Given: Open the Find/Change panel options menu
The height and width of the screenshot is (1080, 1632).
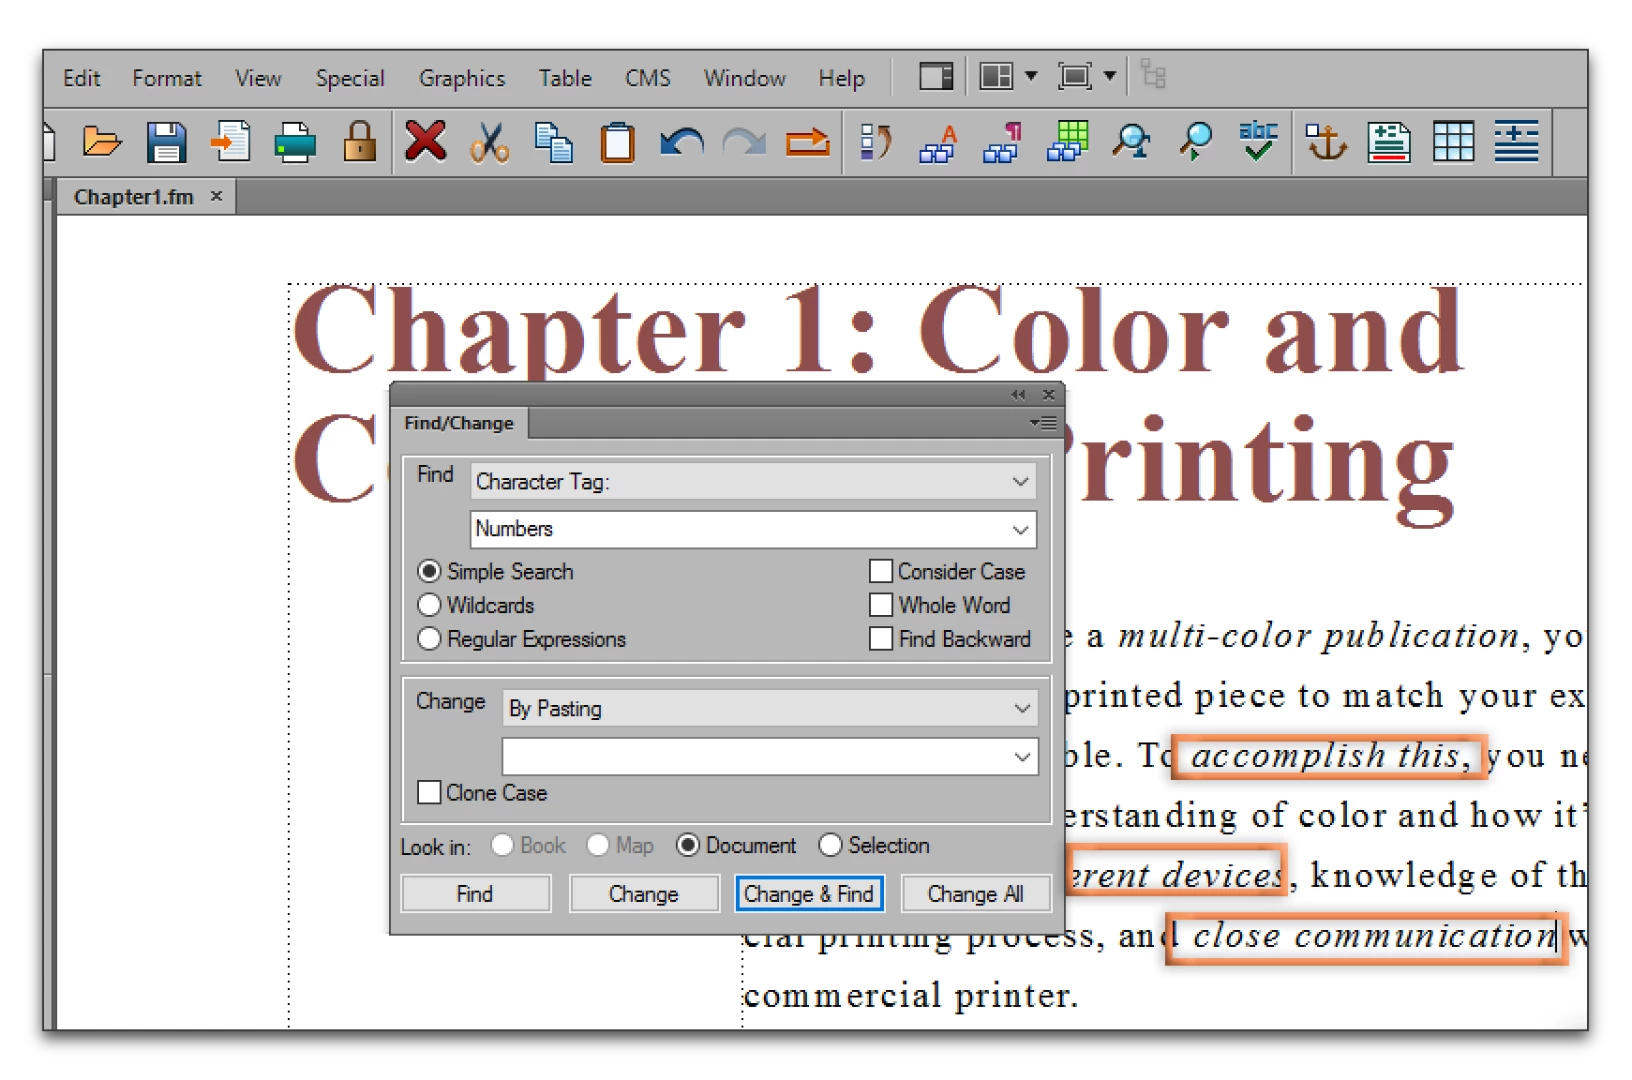Looking at the screenshot, I should (1044, 423).
